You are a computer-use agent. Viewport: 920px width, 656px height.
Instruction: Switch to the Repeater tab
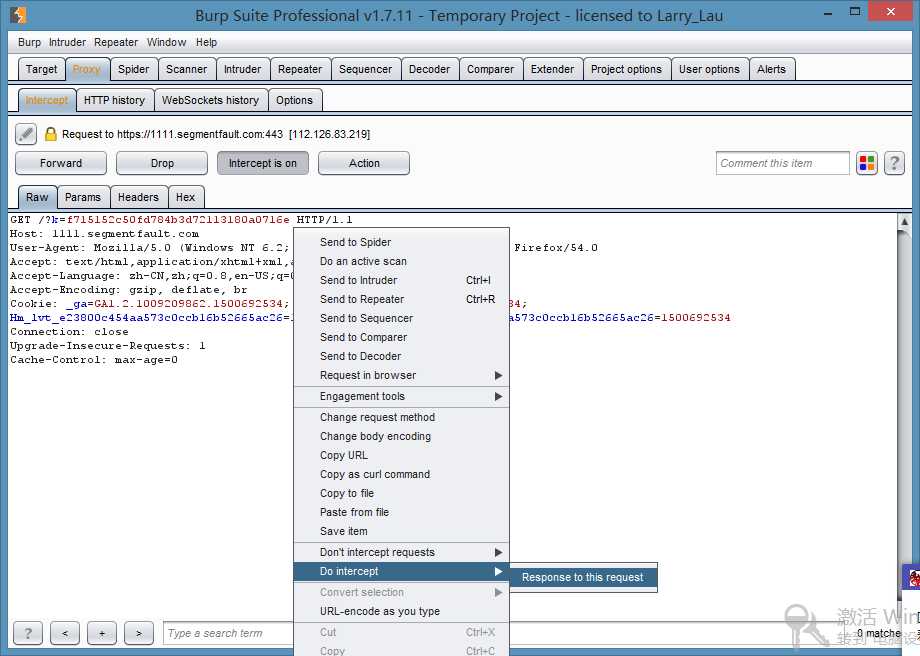300,69
